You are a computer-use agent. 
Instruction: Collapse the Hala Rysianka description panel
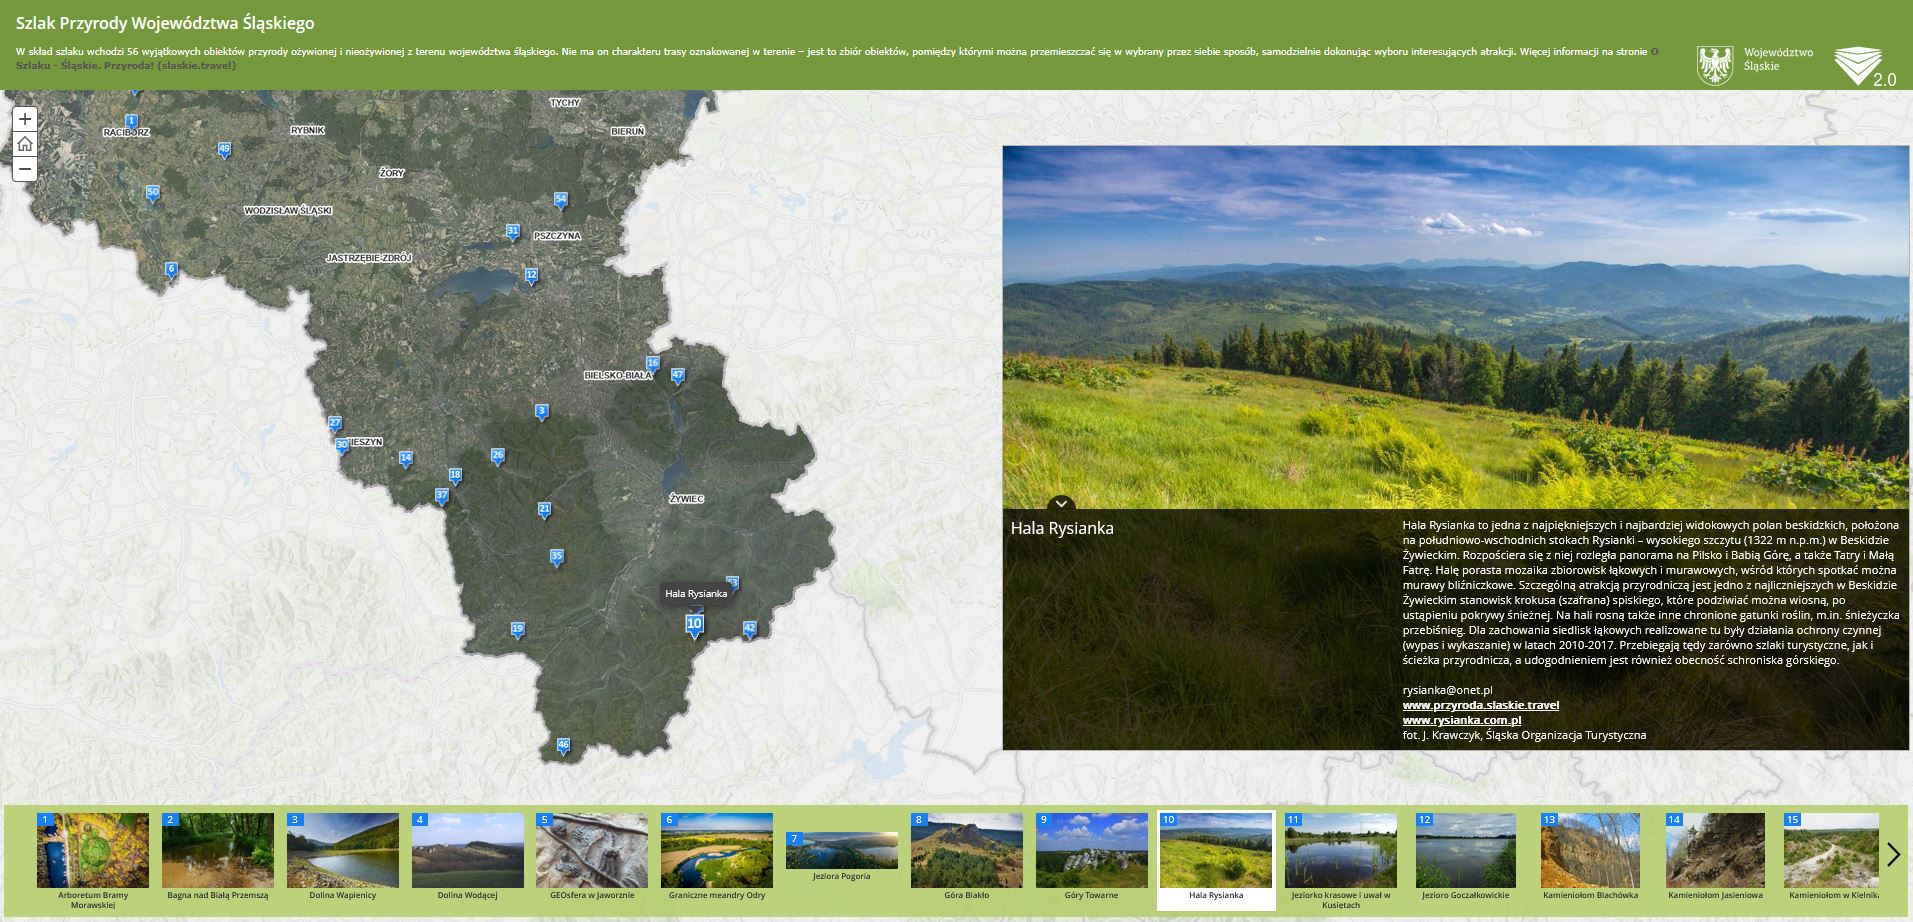point(1061,503)
